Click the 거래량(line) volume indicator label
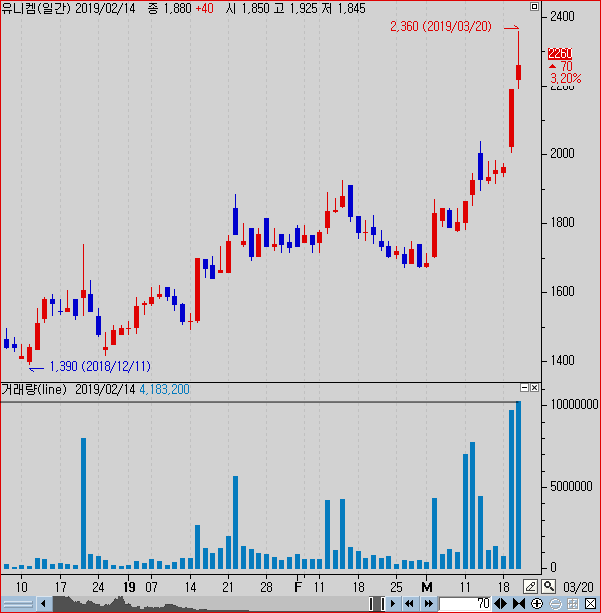This screenshot has height=613, width=601. pyautogui.click(x=35, y=389)
